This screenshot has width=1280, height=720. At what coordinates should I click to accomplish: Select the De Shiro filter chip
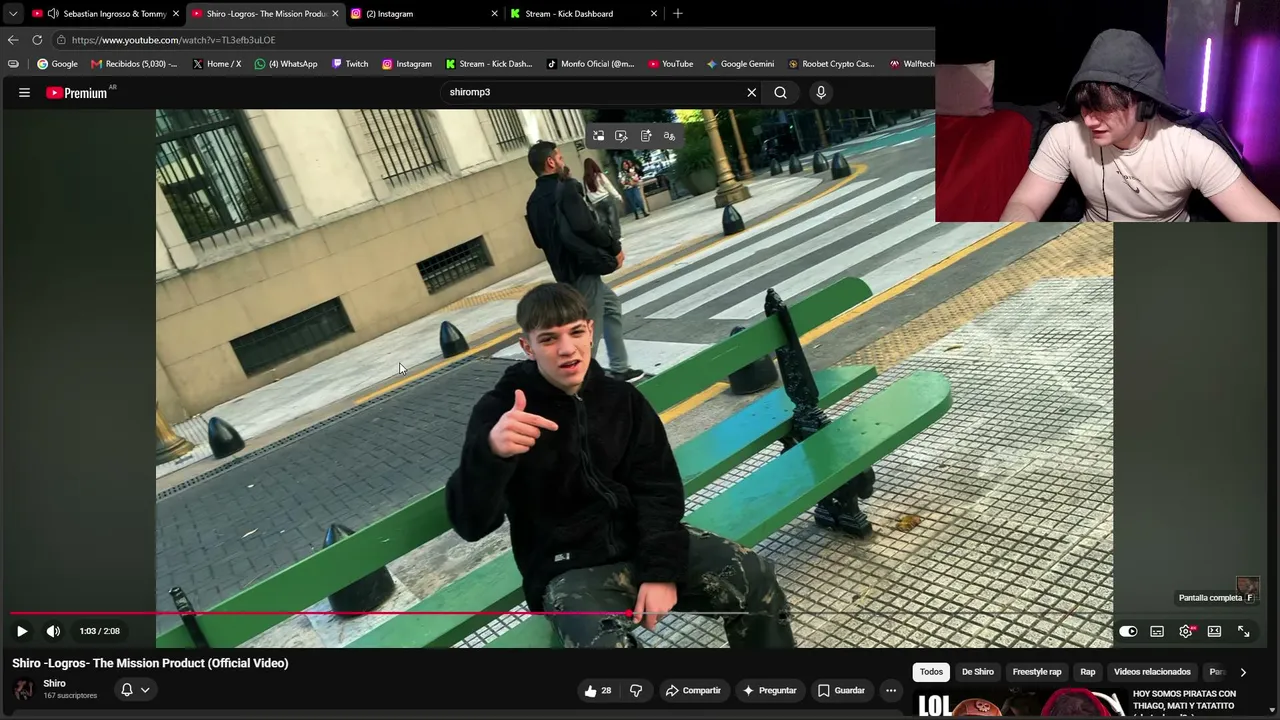[978, 672]
